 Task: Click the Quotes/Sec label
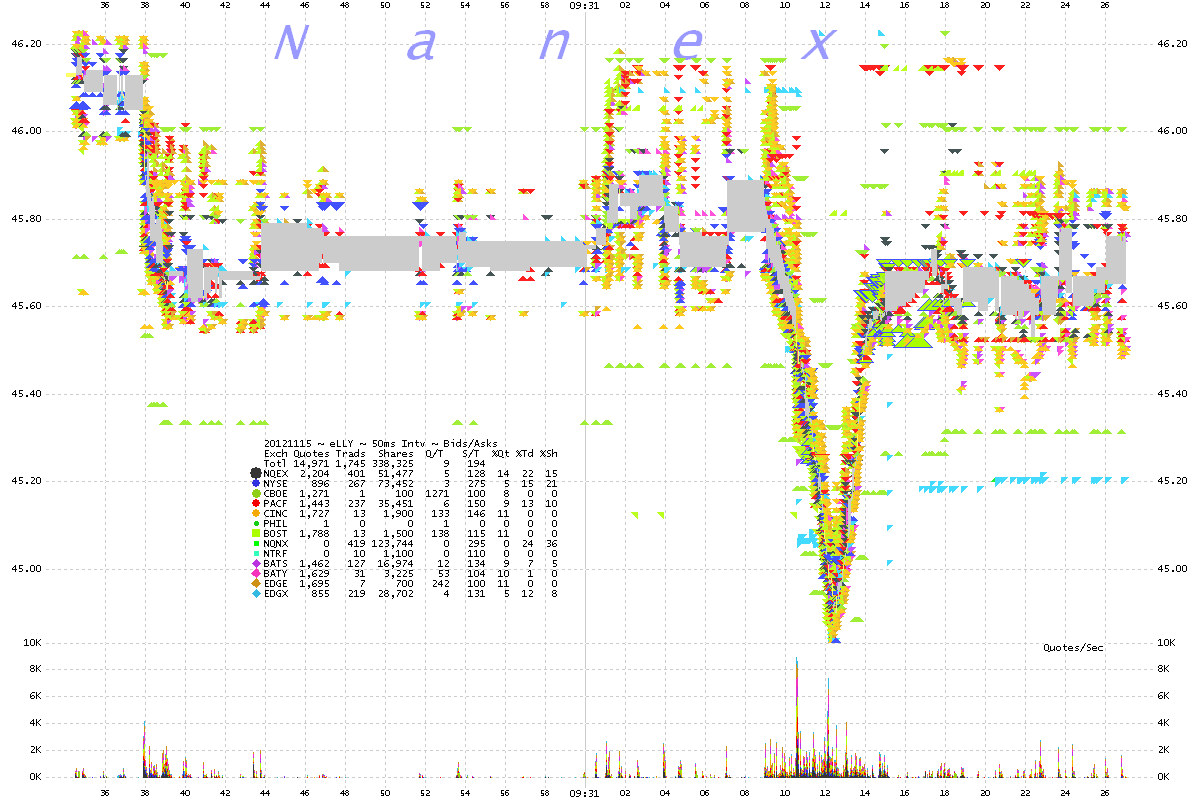pos(1073,648)
